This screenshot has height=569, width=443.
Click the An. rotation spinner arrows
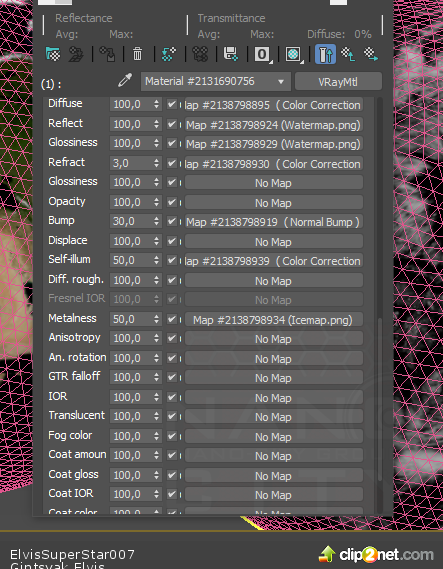tap(156, 358)
